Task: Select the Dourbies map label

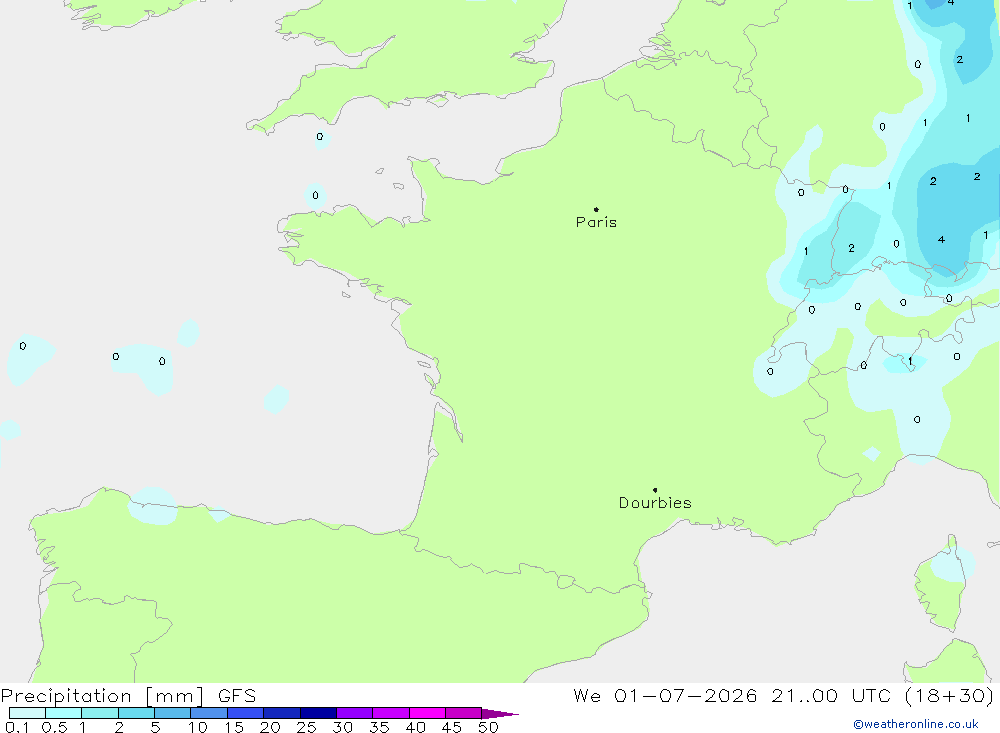Action: coord(655,503)
